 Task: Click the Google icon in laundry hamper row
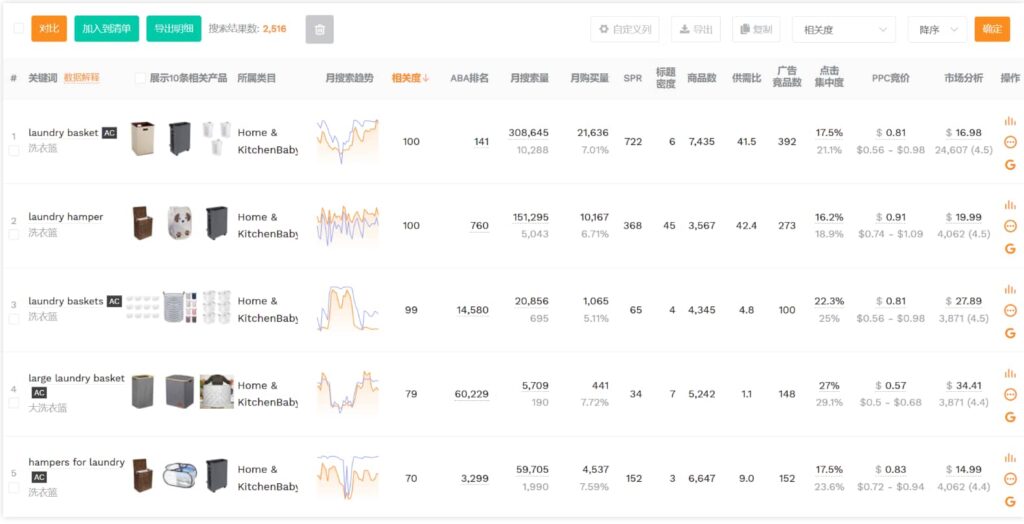click(x=1010, y=248)
